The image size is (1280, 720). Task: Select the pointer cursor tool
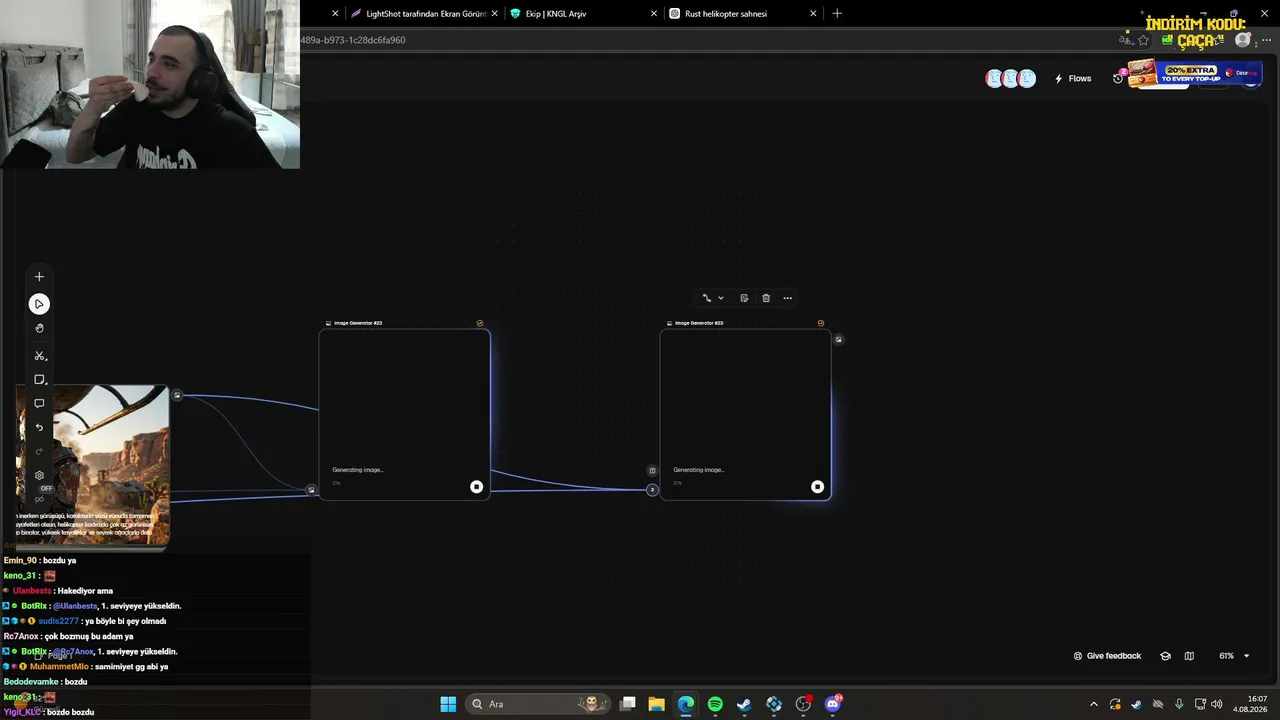point(39,304)
